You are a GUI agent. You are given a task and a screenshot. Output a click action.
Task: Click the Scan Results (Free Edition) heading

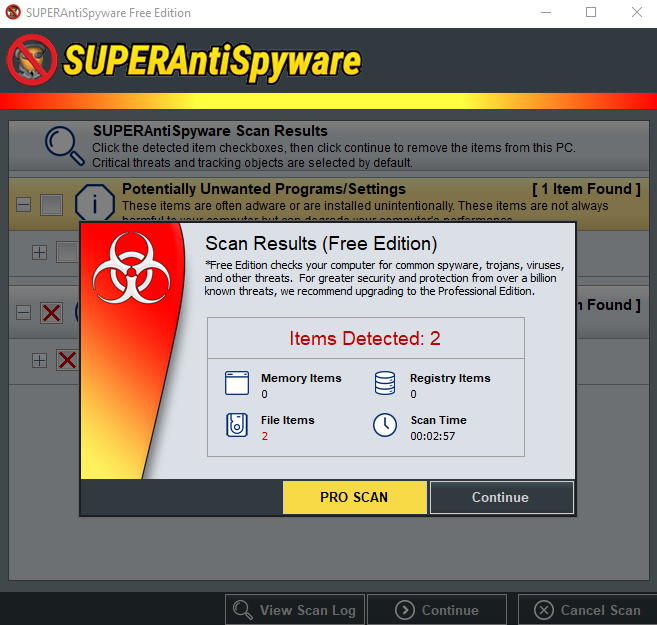(x=321, y=244)
